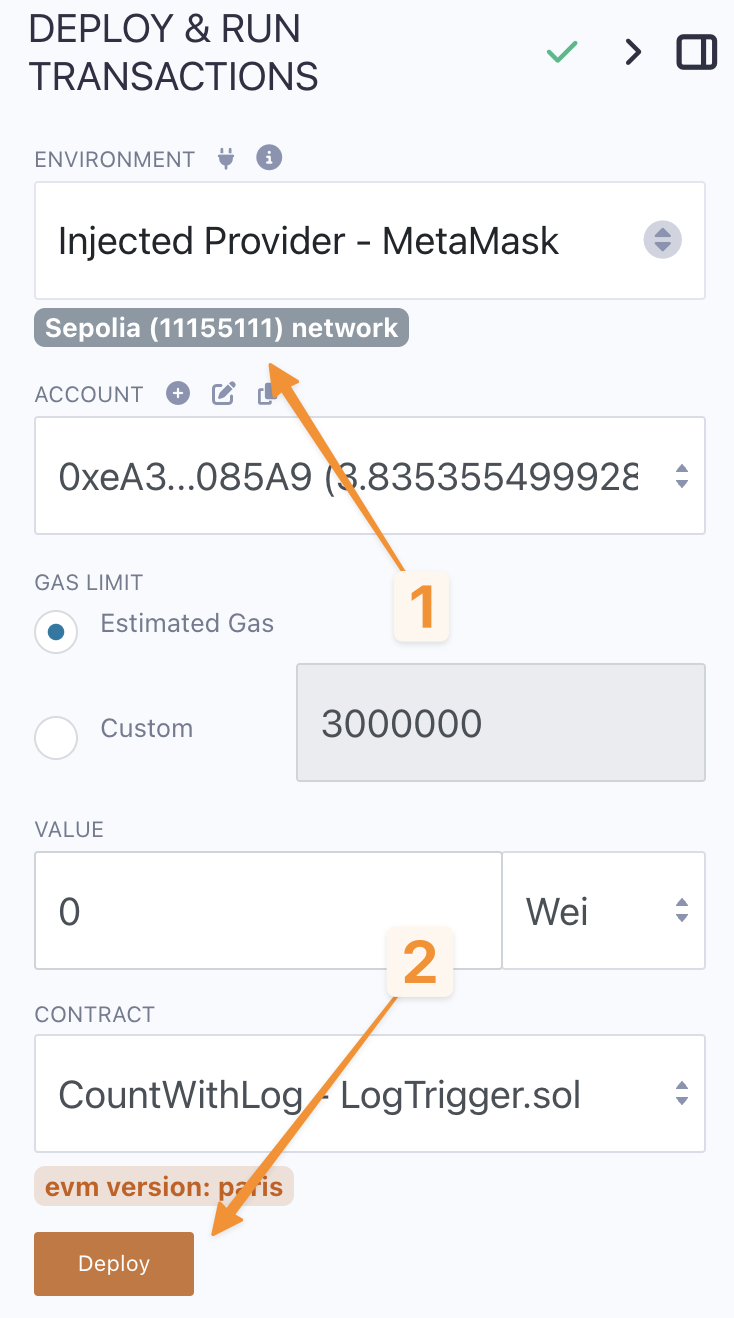Click the Sepolia (11155111) network badge
The height and width of the screenshot is (1318, 734).
(221, 328)
